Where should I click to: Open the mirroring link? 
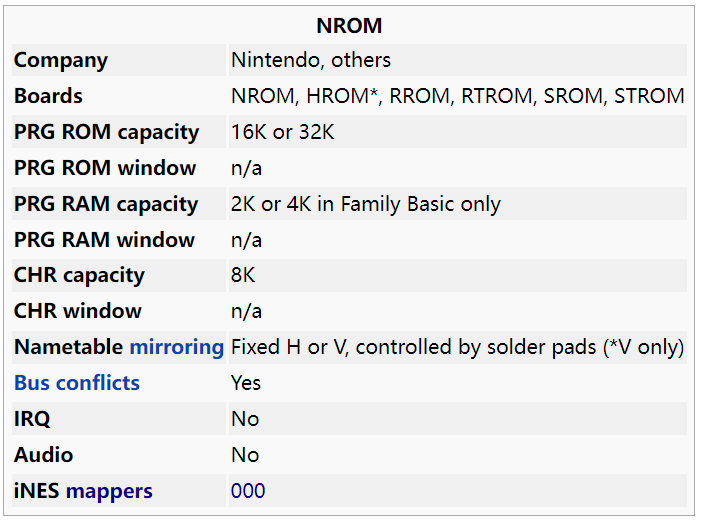click(177, 347)
